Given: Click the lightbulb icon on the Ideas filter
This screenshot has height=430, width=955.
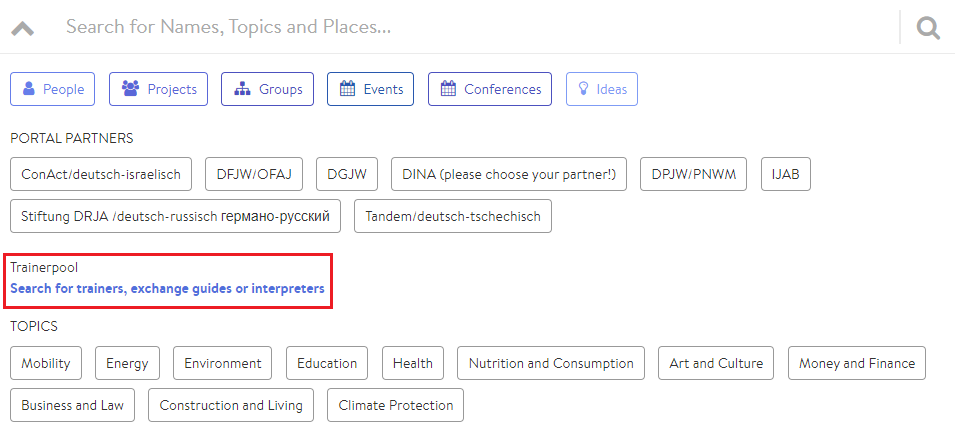Looking at the screenshot, I should point(583,89).
